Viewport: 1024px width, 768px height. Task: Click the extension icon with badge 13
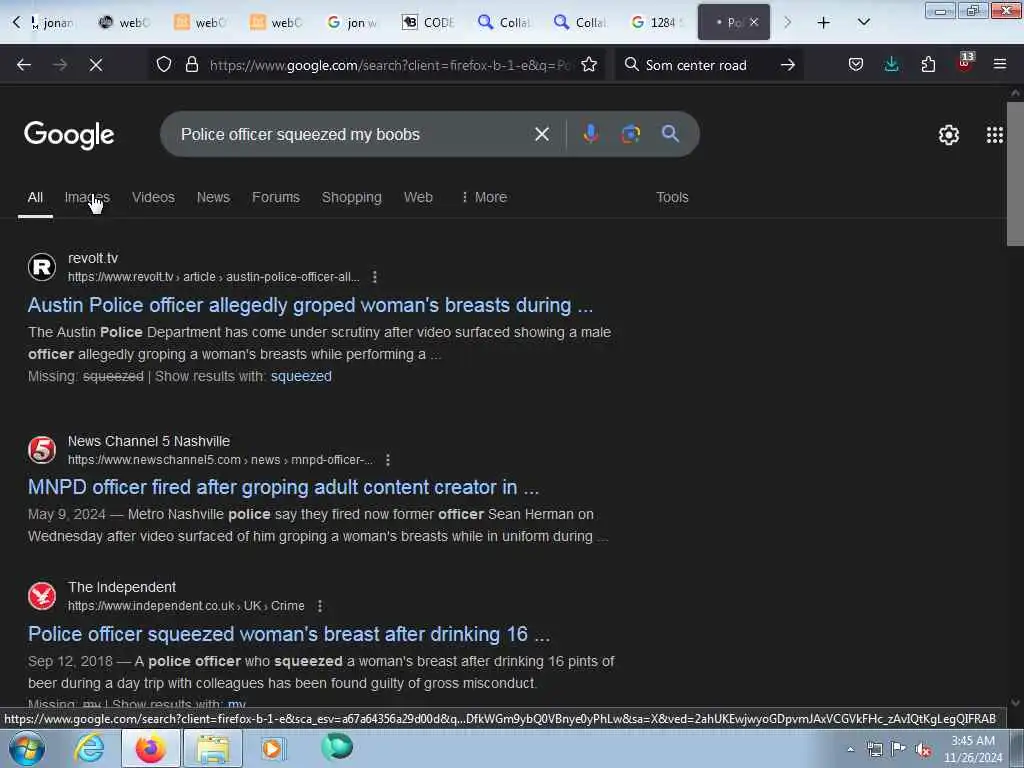click(965, 63)
